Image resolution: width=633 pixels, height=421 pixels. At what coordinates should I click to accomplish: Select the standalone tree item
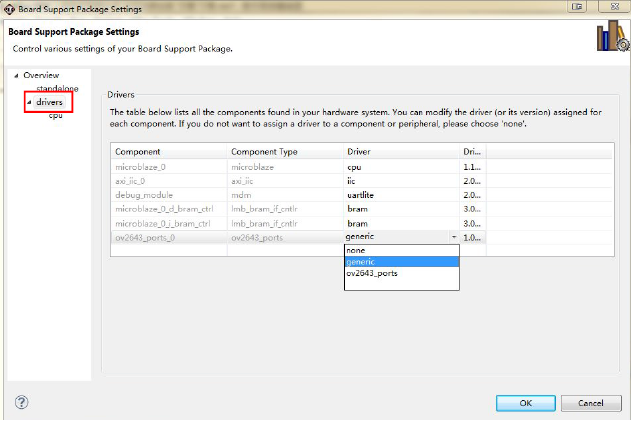(x=57, y=89)
